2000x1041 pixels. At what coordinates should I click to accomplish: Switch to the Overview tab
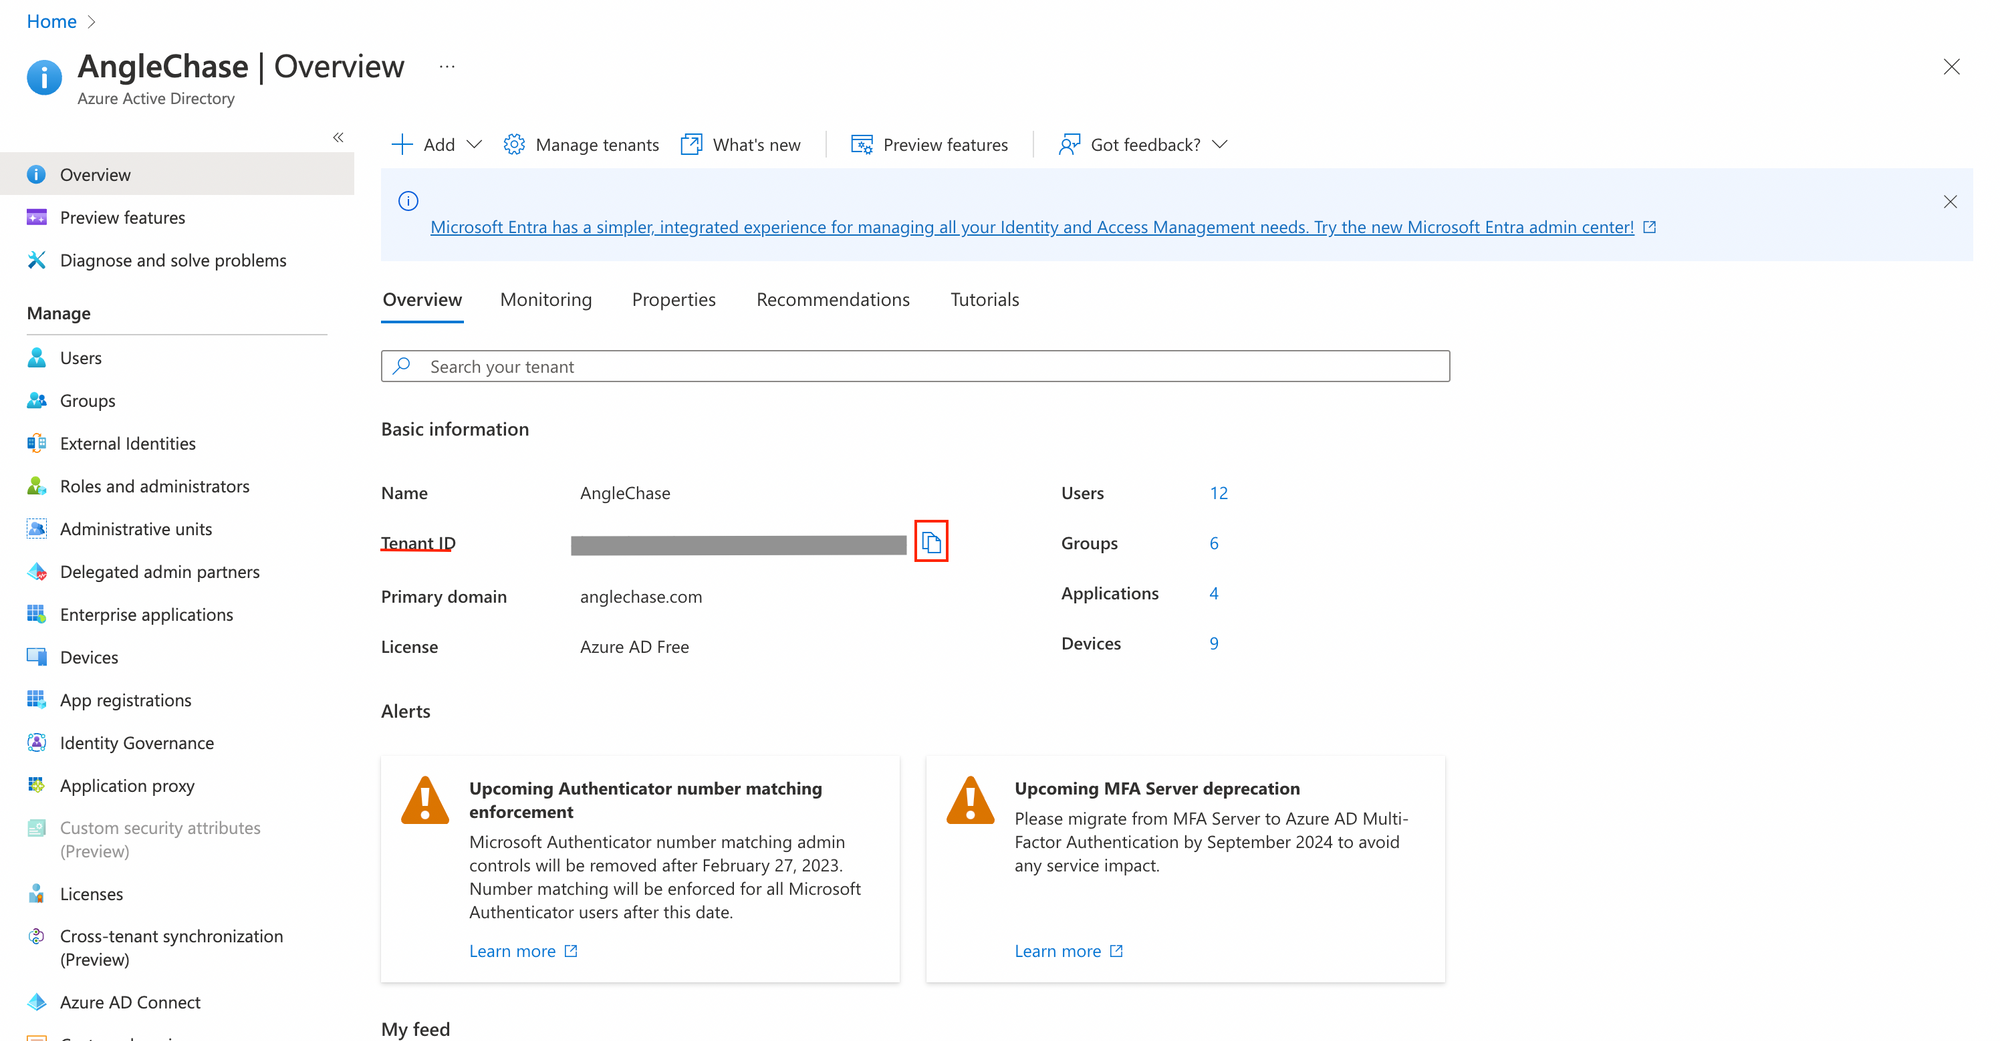pos(422,300)
